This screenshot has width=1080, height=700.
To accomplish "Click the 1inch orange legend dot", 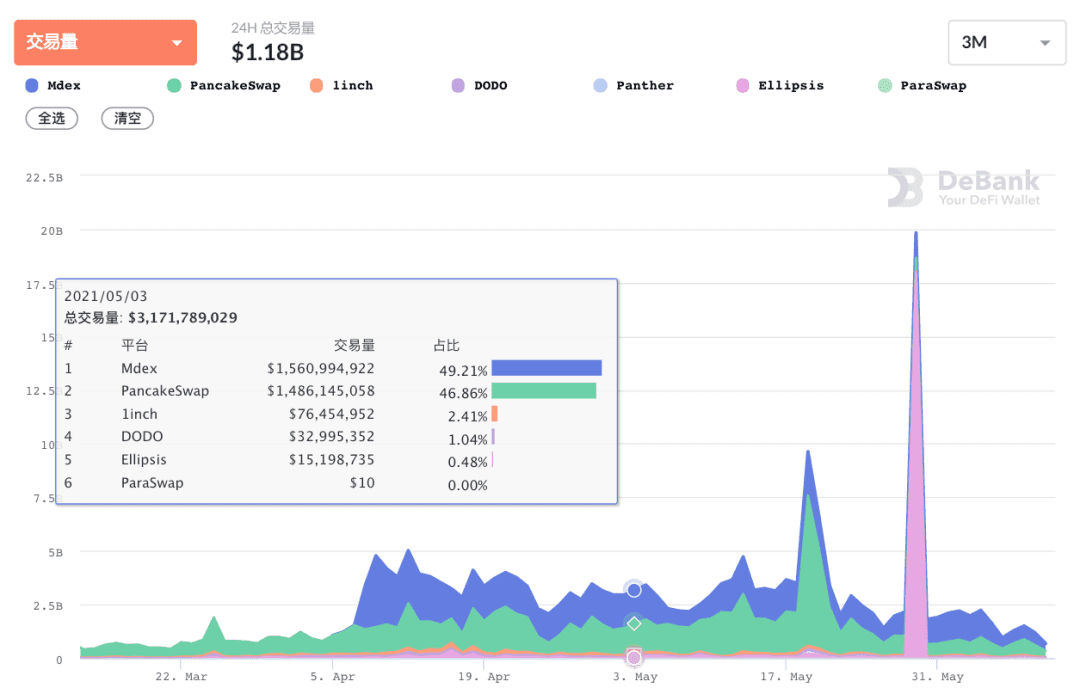I will pos(316,85).
